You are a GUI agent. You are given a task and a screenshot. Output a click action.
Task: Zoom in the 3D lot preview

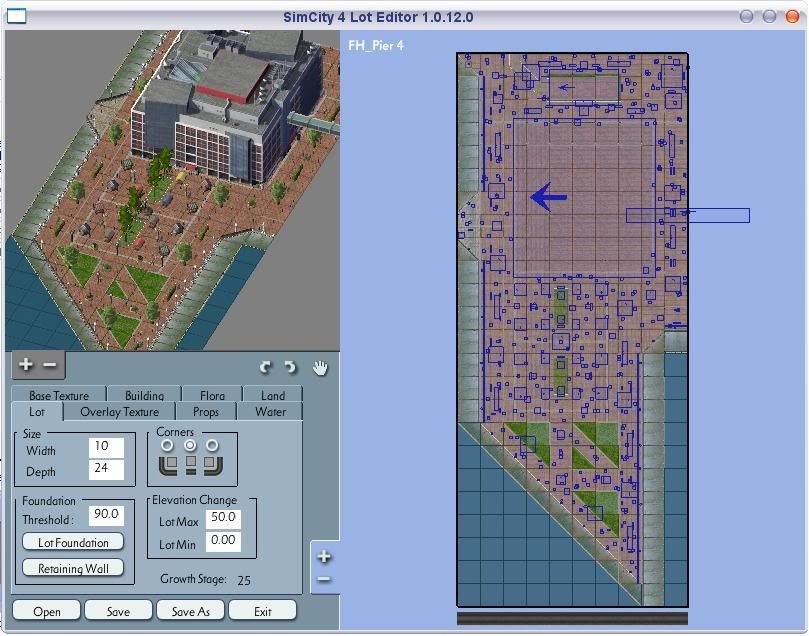(x=25, y=365)
